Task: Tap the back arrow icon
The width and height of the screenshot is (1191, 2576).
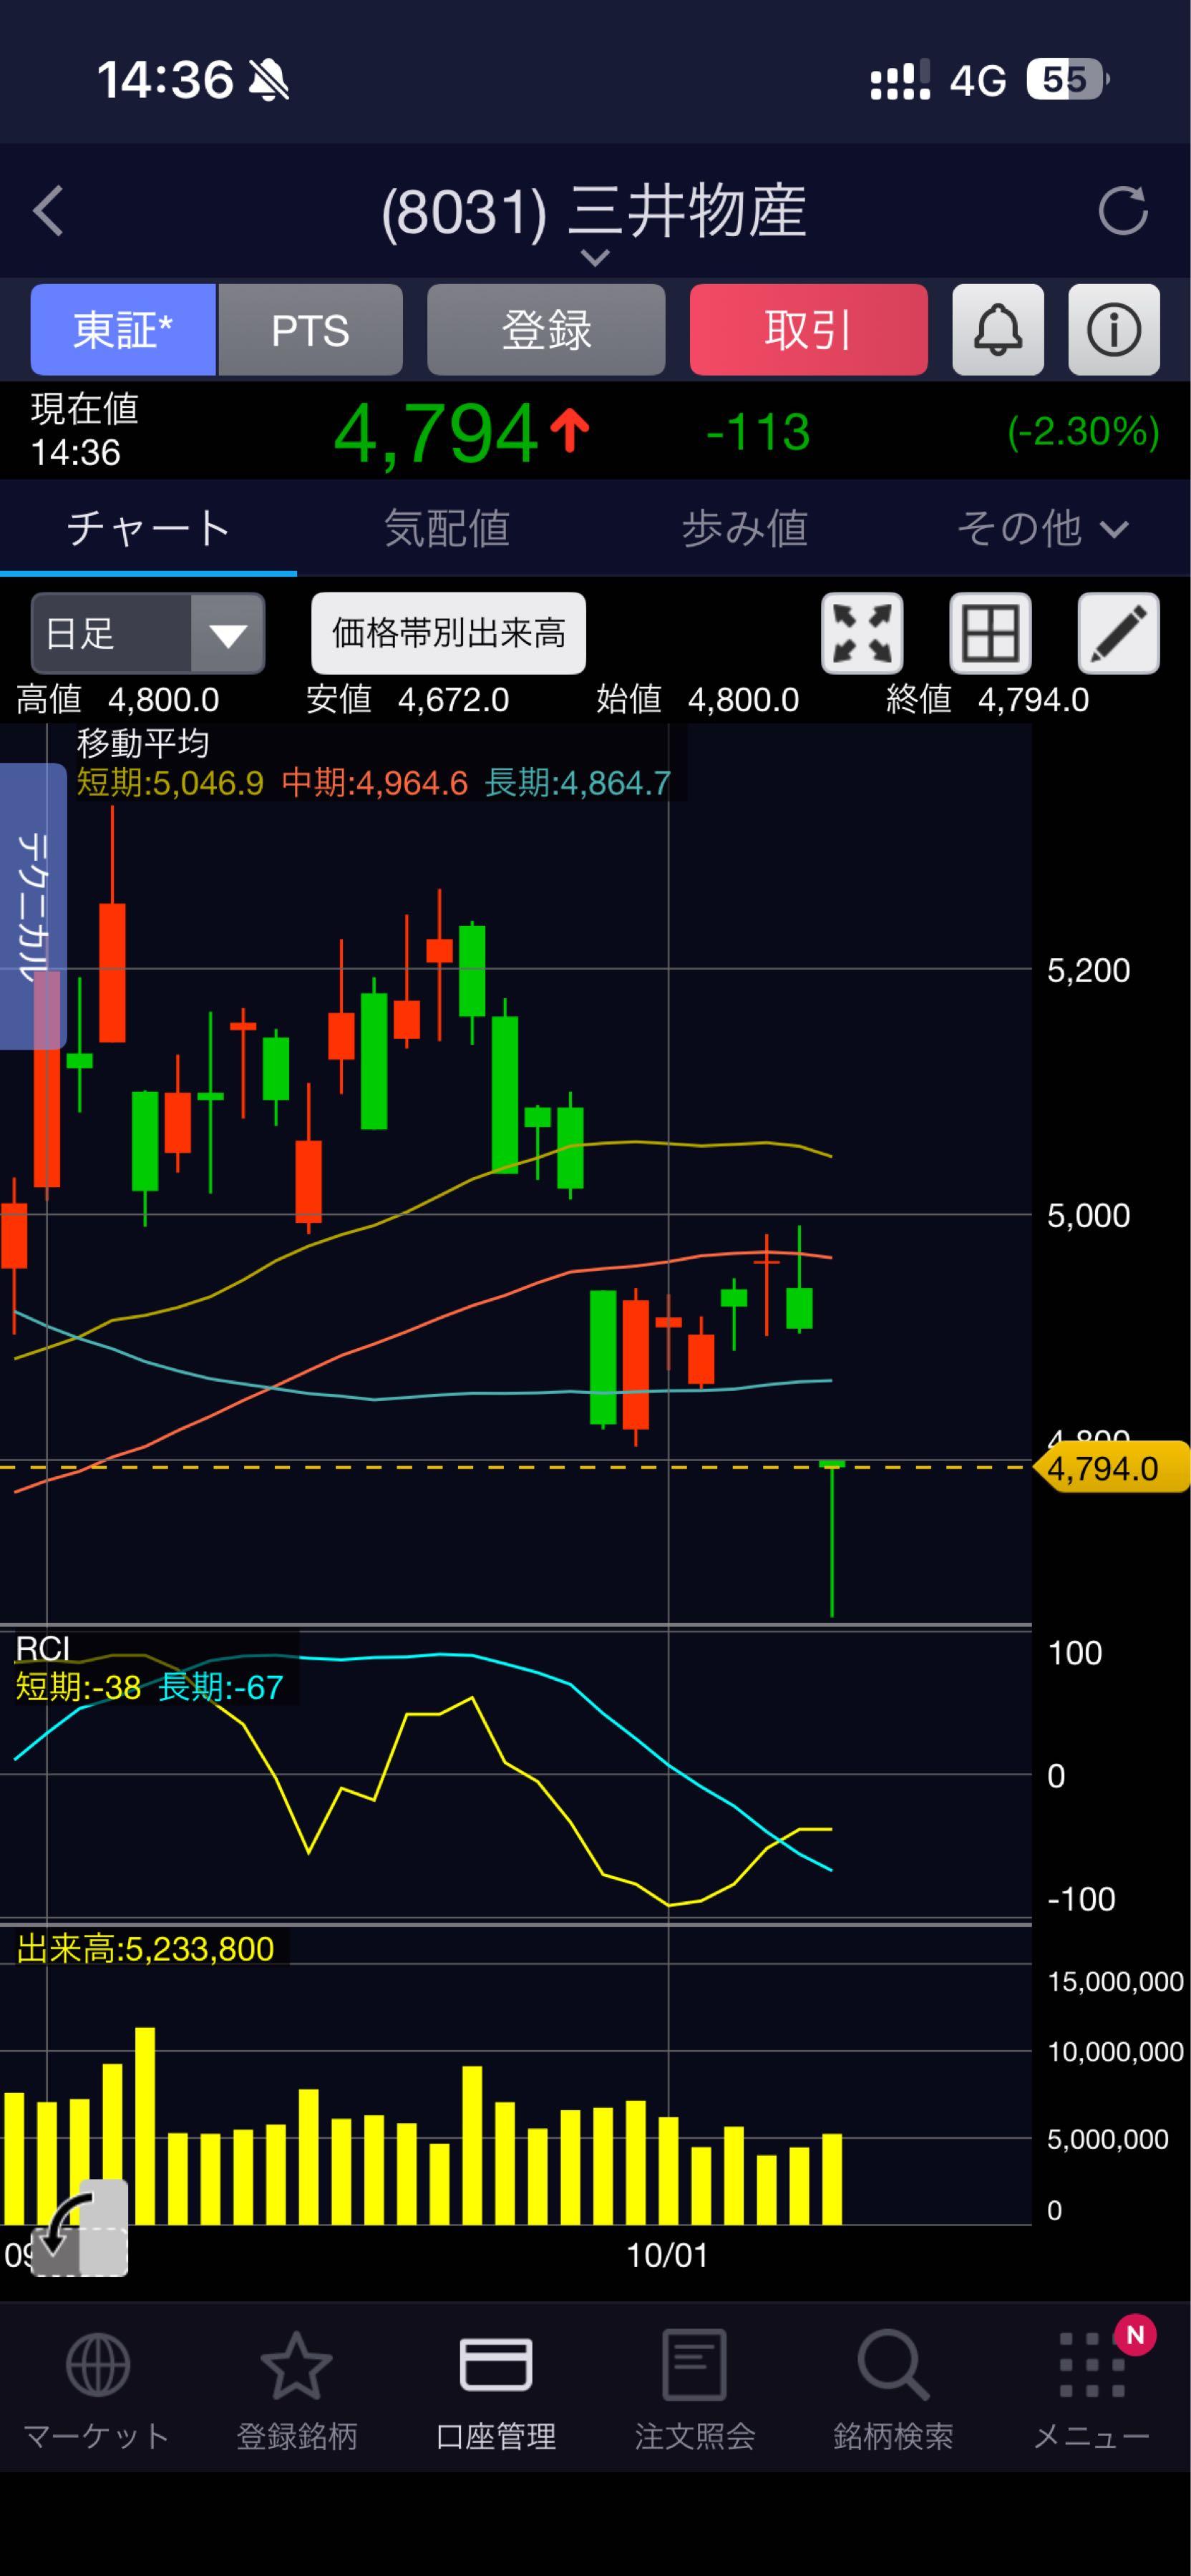Action: pos(48,211)
